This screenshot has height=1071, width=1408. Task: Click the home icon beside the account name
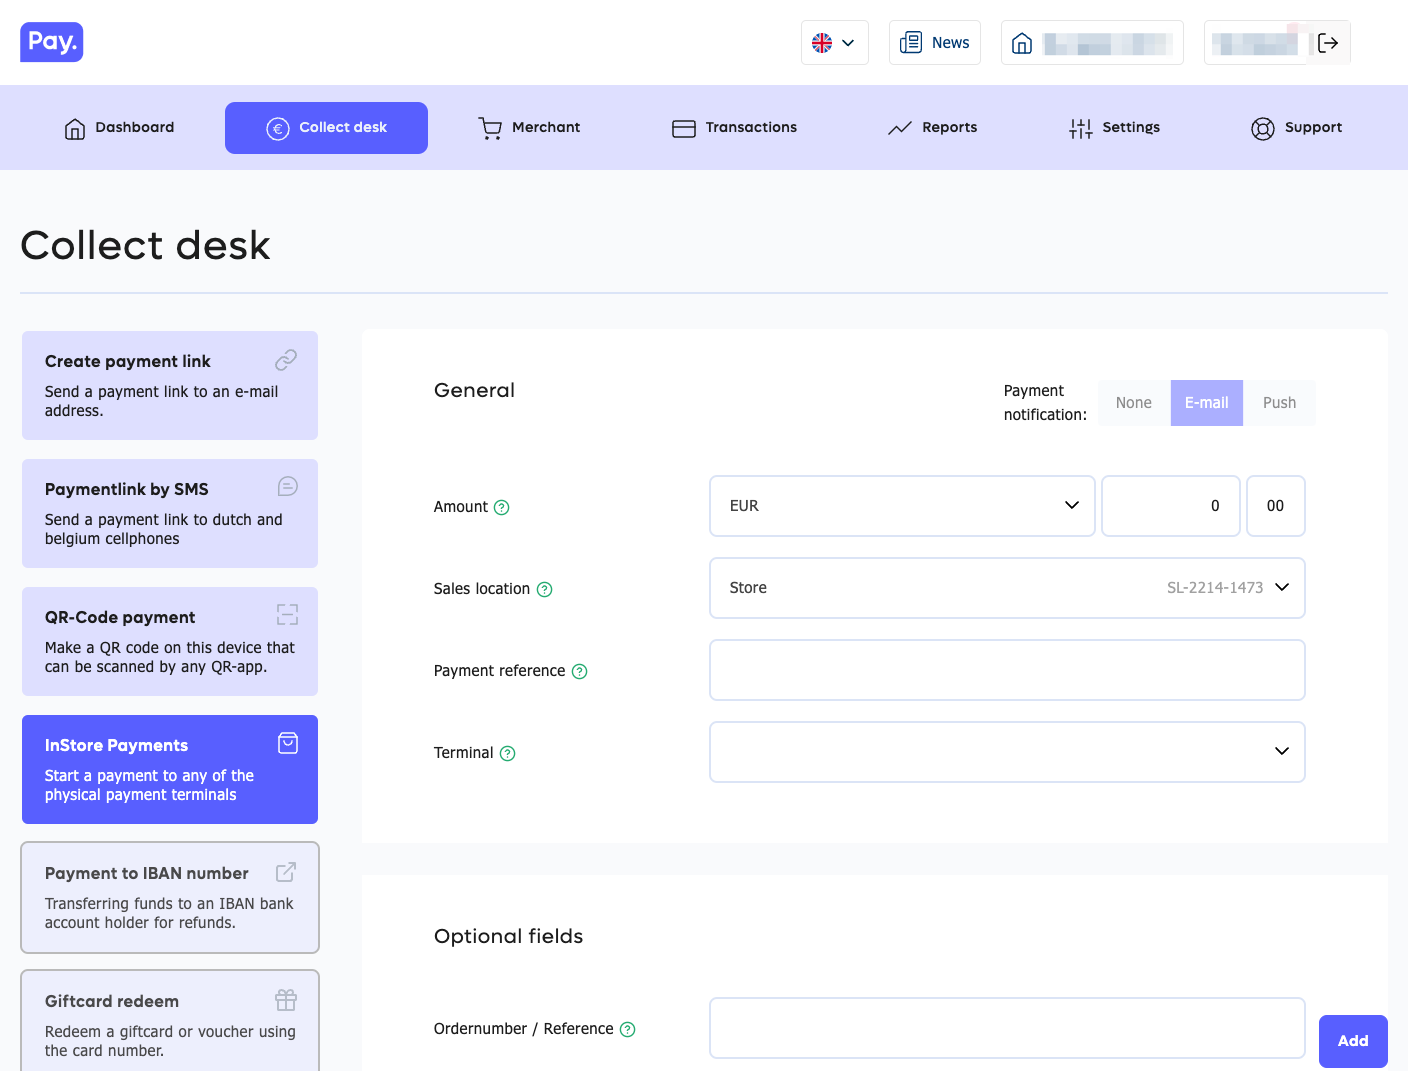coord(1022,43)
